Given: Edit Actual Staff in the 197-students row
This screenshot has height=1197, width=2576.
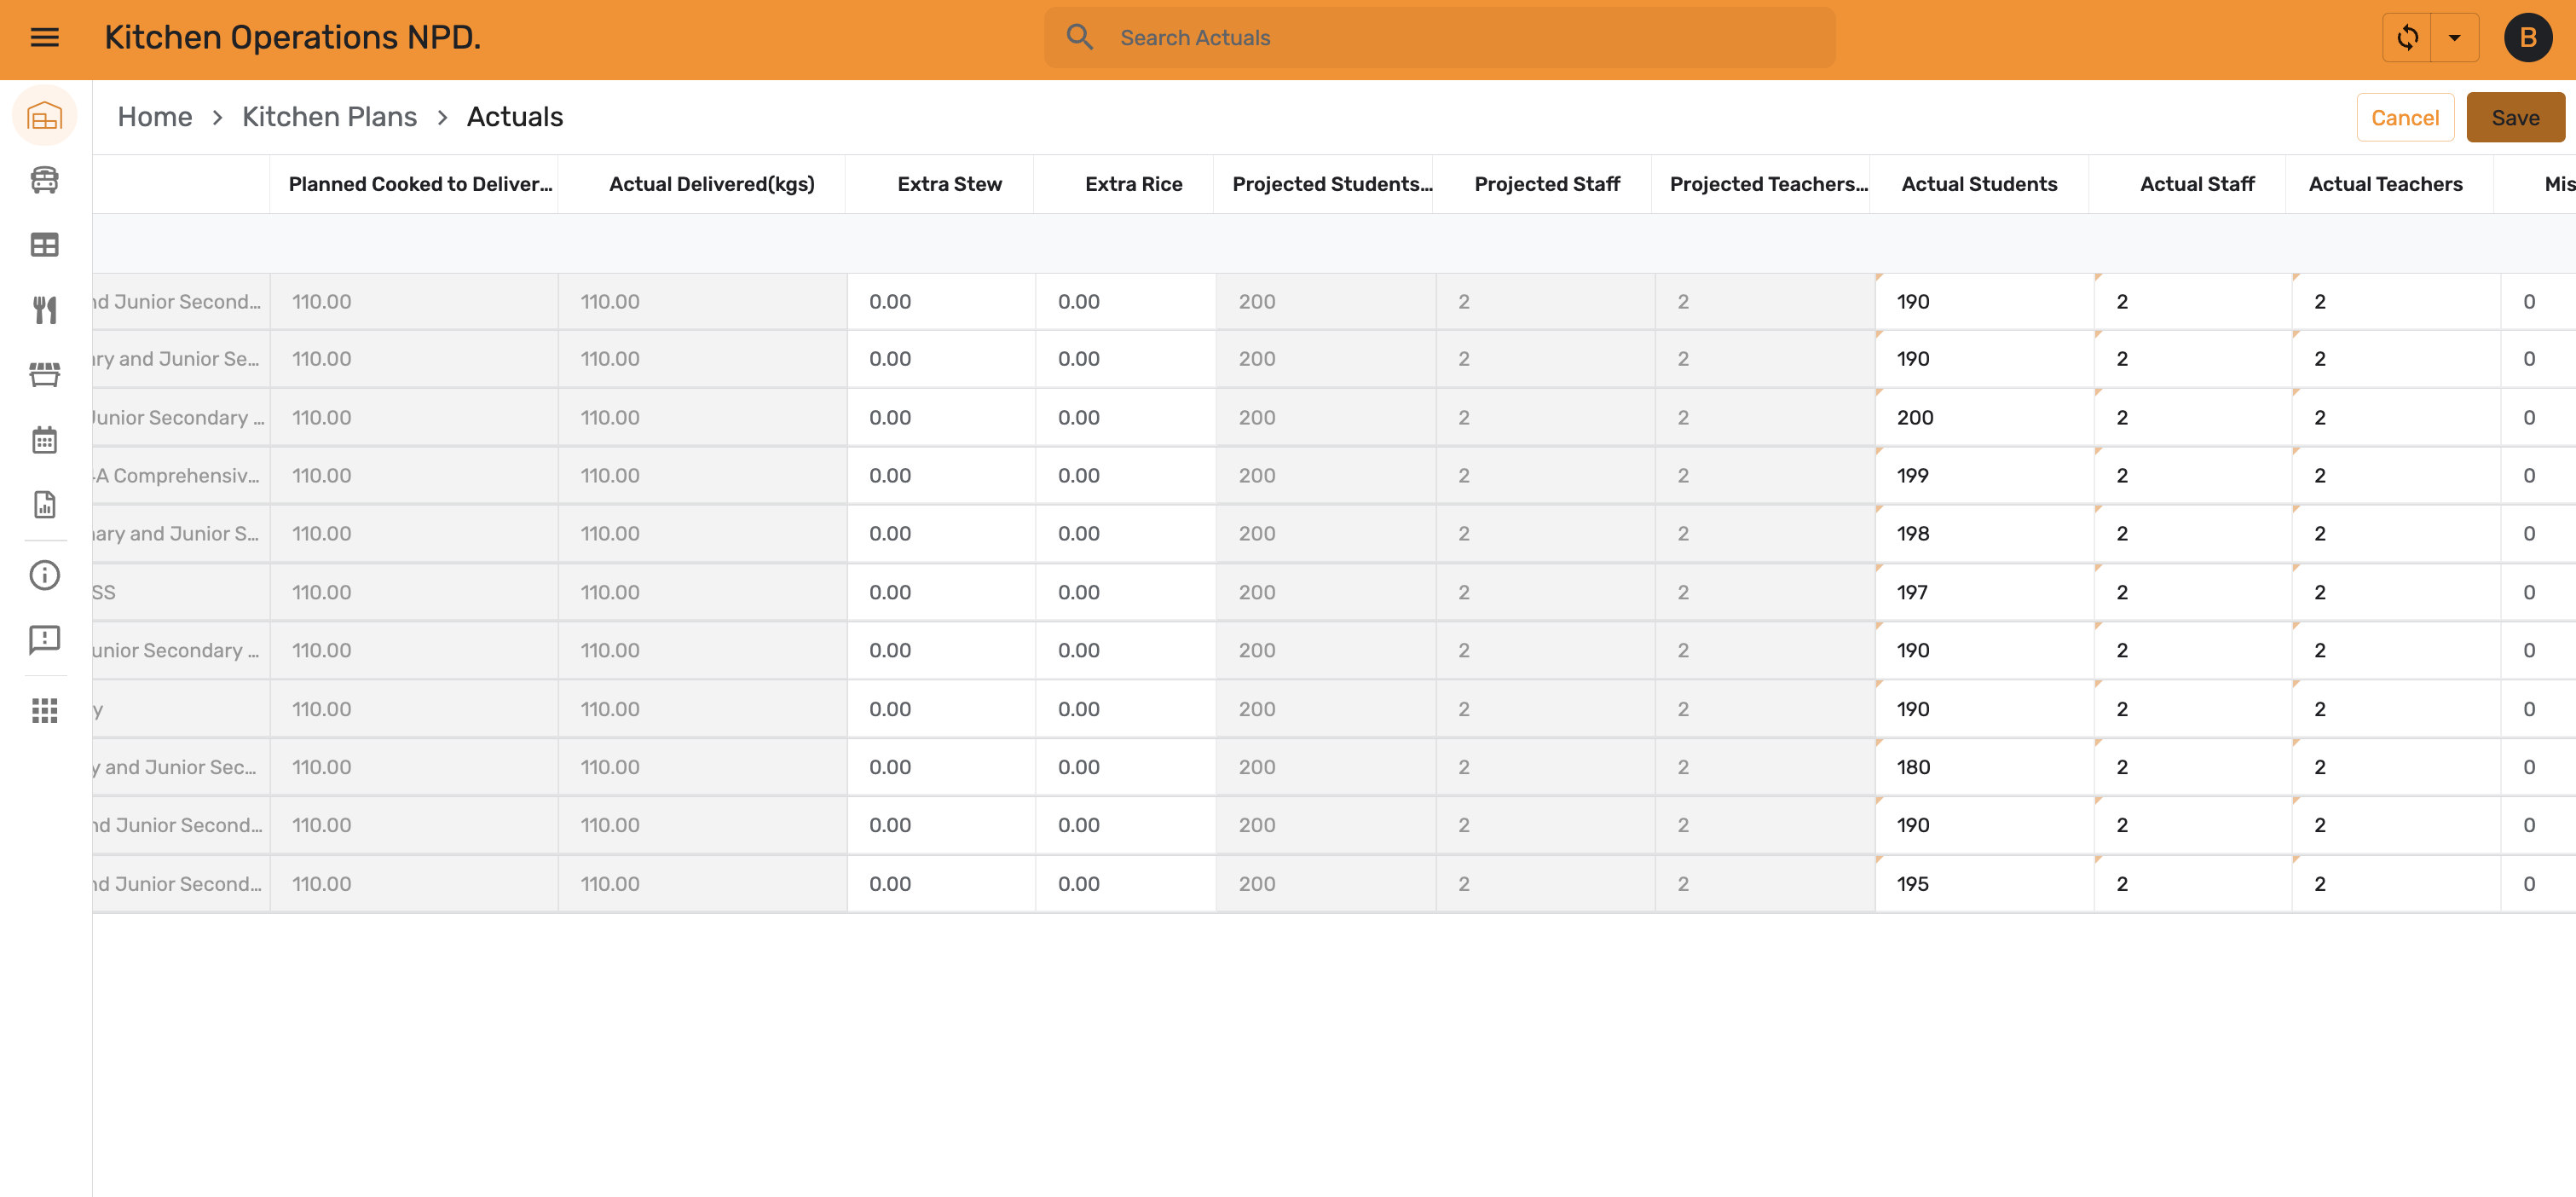Looking at the screenshot, I should point(2193,593).
